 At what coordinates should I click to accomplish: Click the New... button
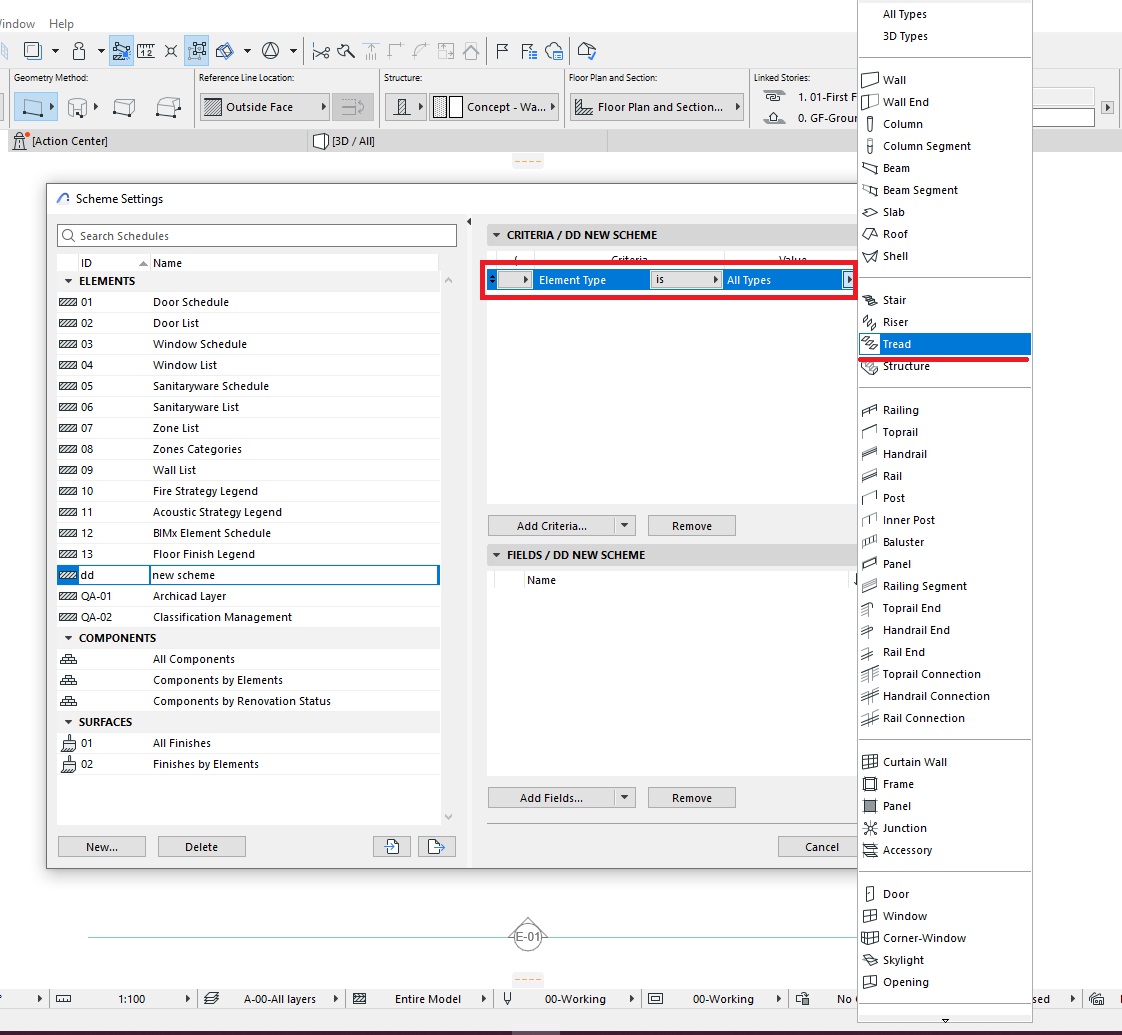pos(102,847)
